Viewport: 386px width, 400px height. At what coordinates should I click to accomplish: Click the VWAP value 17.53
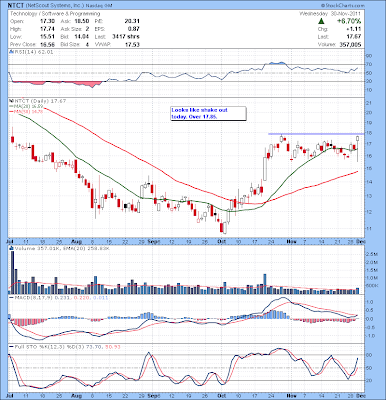pyautogui.click(x=132, y=44)
